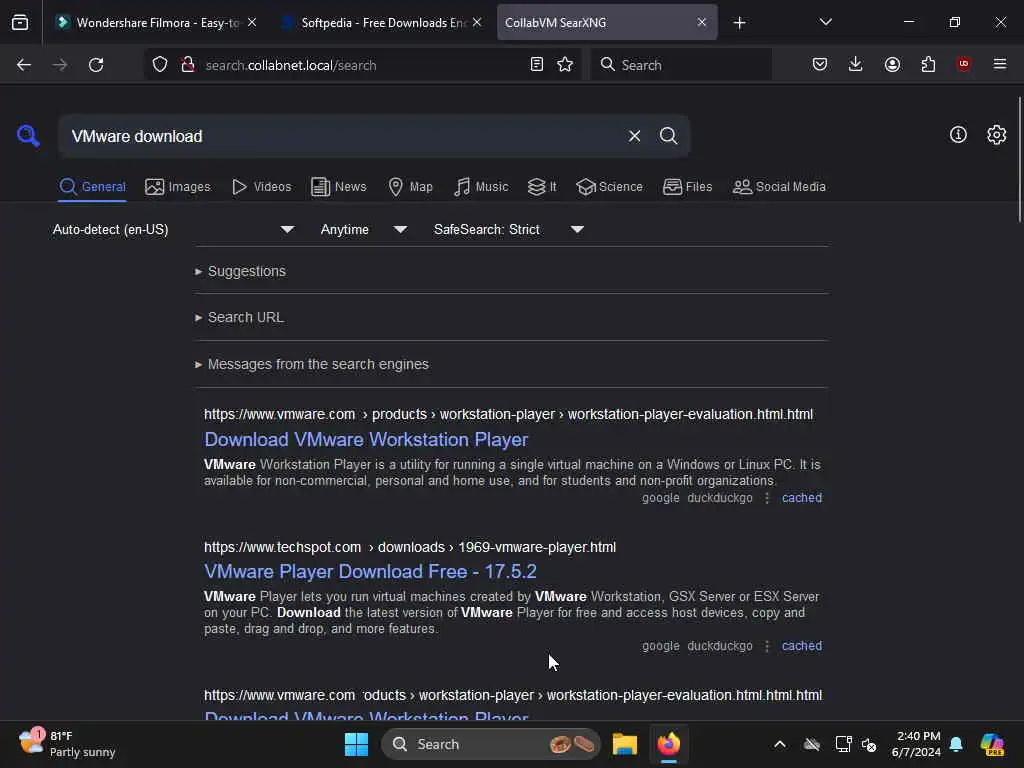The image size is (1024, 768).
Task: Close the Wondershare Filmora tab
Action: [x=251, y=22]
